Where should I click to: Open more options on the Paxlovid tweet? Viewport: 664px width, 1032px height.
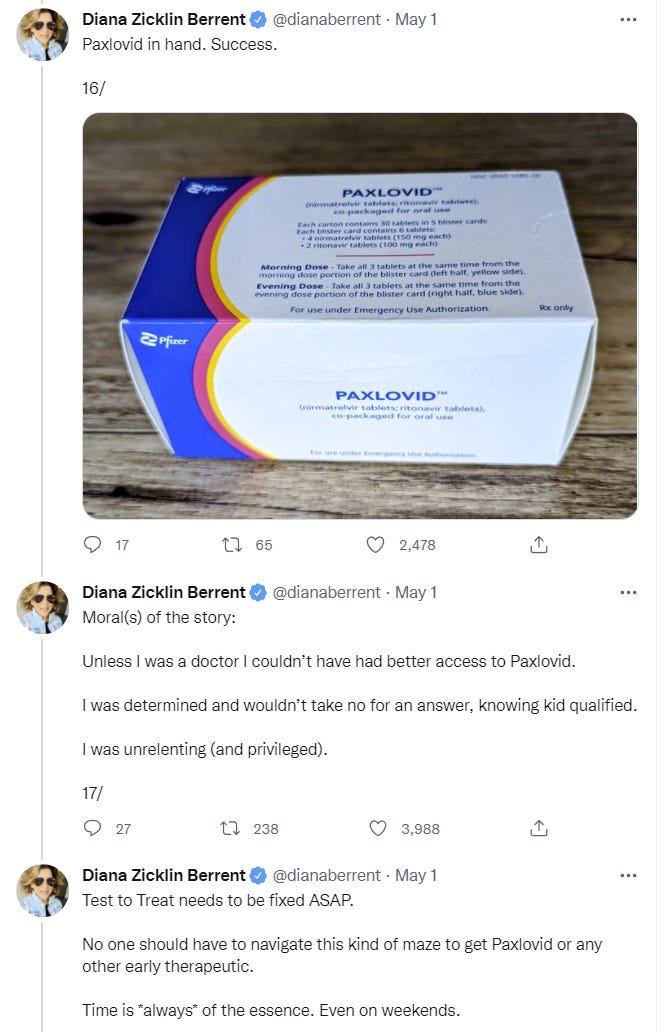click(628, 19)
